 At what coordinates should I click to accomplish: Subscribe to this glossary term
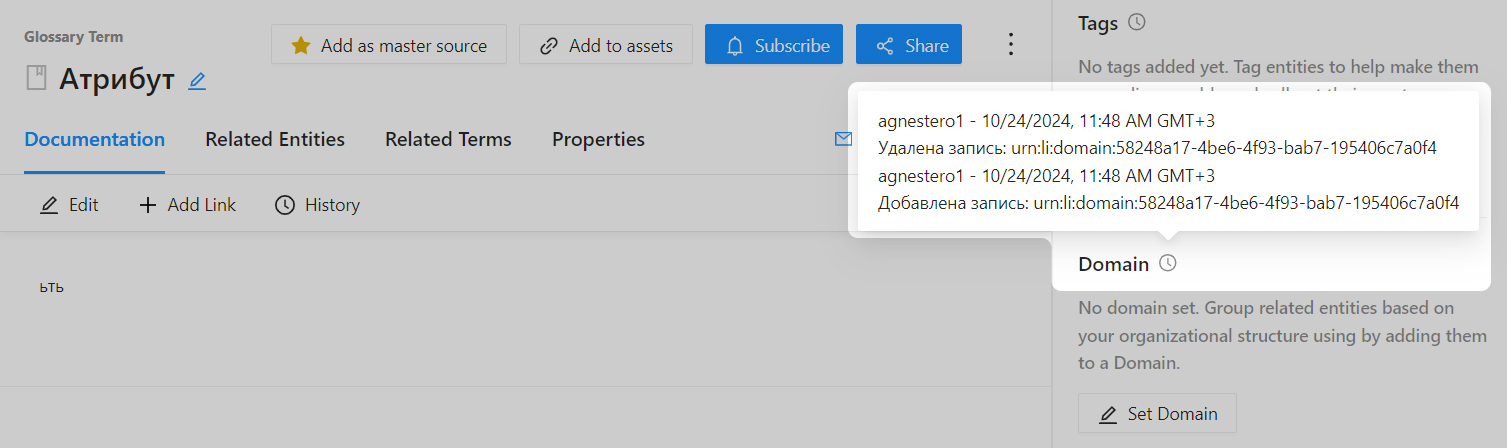point(774,45)
